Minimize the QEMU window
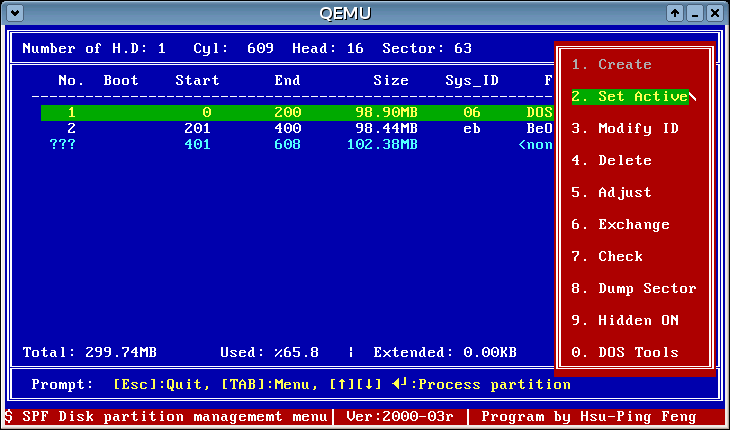This screenshot has height=430, width=730. pos(695,13)
